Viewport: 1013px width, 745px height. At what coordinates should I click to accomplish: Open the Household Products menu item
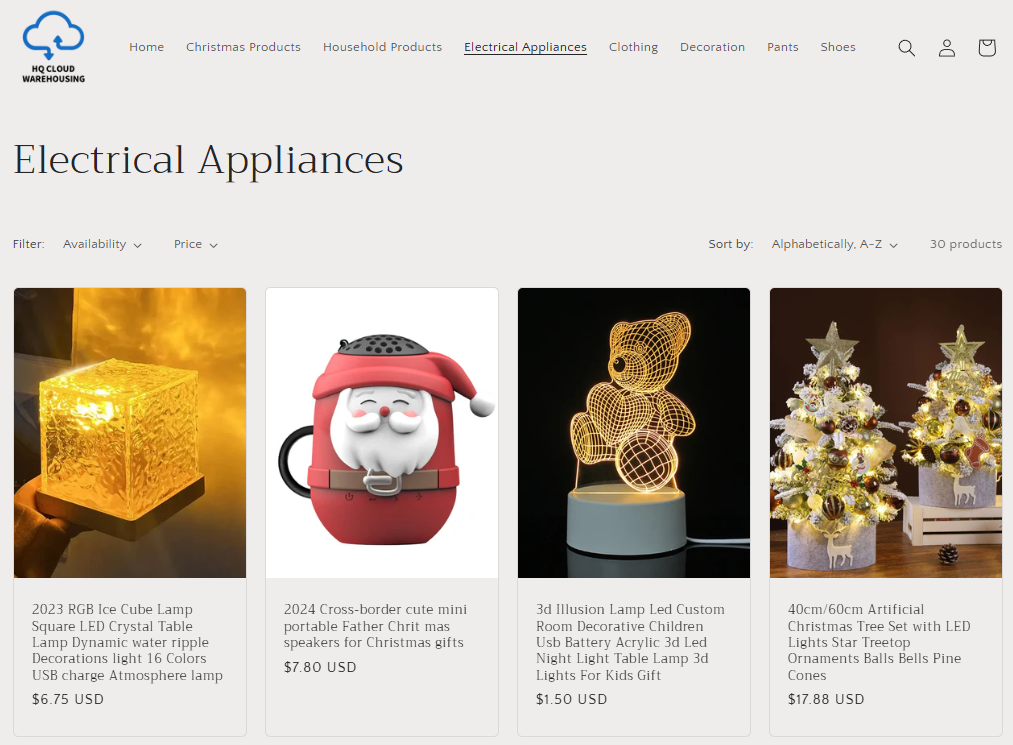[x=382, y=47]
